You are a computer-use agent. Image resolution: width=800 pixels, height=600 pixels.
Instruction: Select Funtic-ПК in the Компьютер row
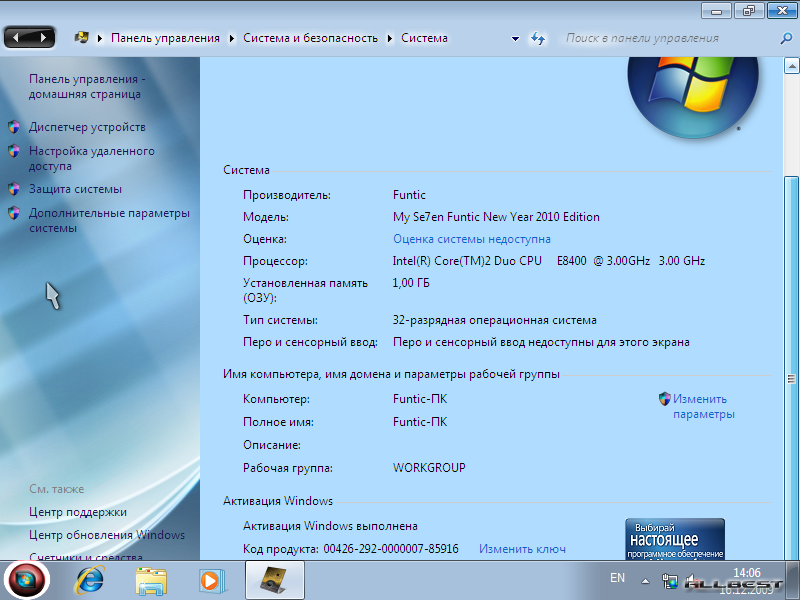420,399
